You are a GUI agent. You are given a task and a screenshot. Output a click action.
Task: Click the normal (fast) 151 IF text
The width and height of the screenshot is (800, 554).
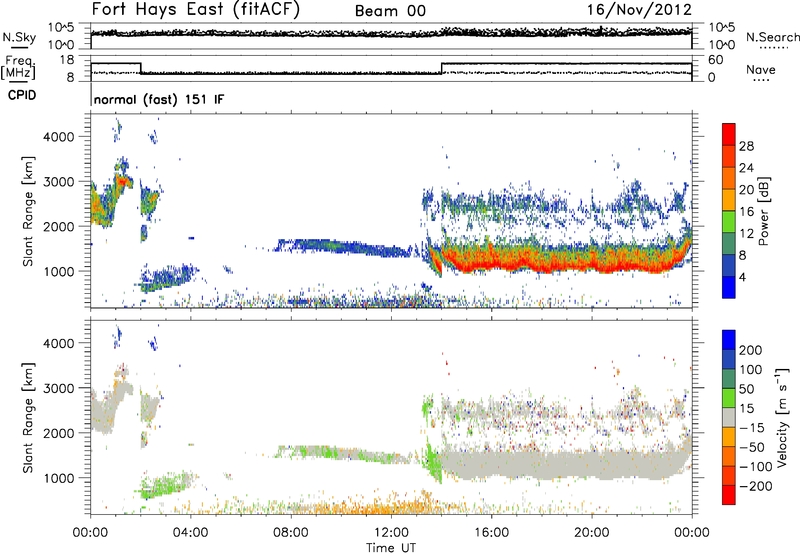[x=159, y=99]
